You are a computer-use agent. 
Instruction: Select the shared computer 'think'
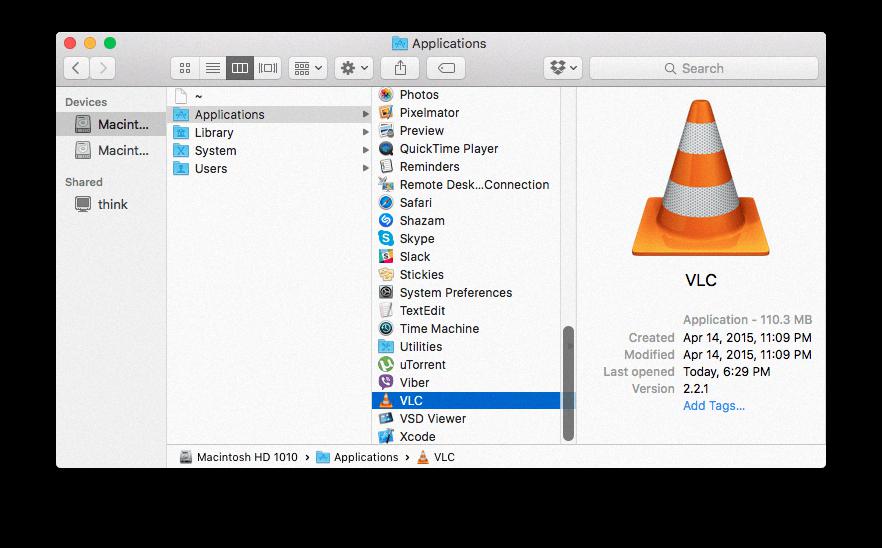click(111, 204)
